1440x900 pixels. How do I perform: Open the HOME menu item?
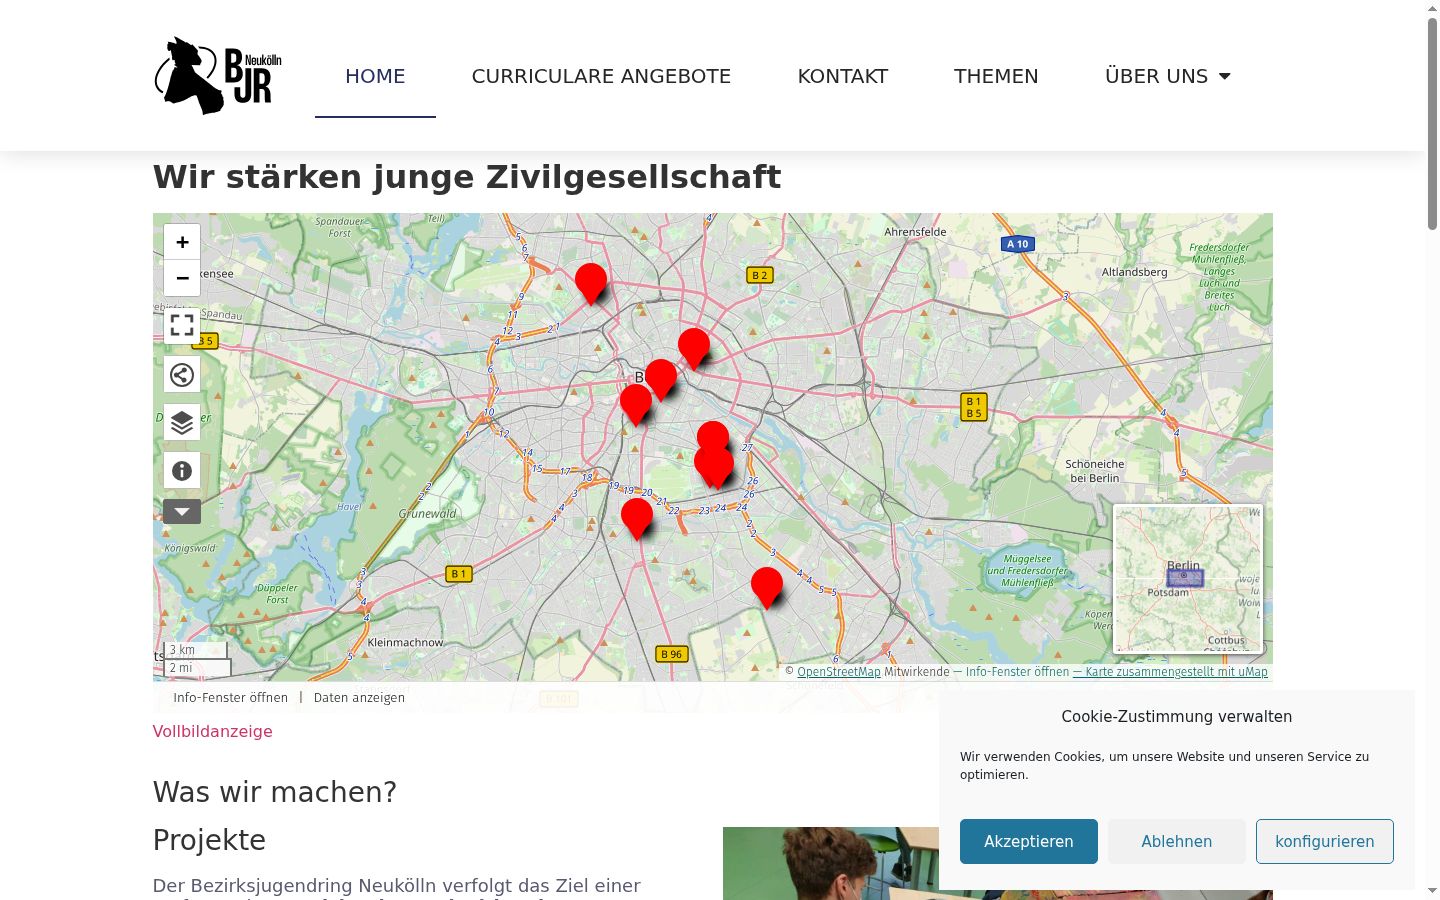375,76
